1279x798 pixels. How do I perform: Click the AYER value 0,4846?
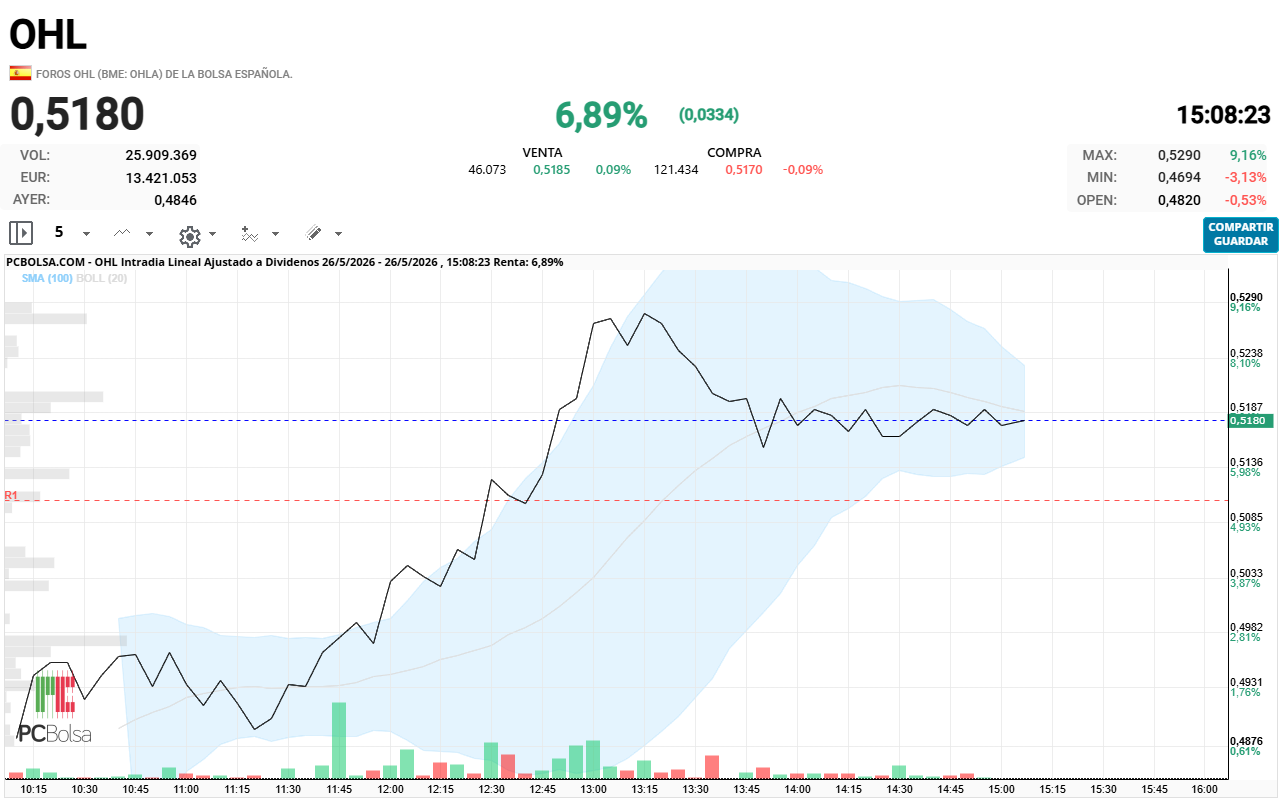point(175,200)
